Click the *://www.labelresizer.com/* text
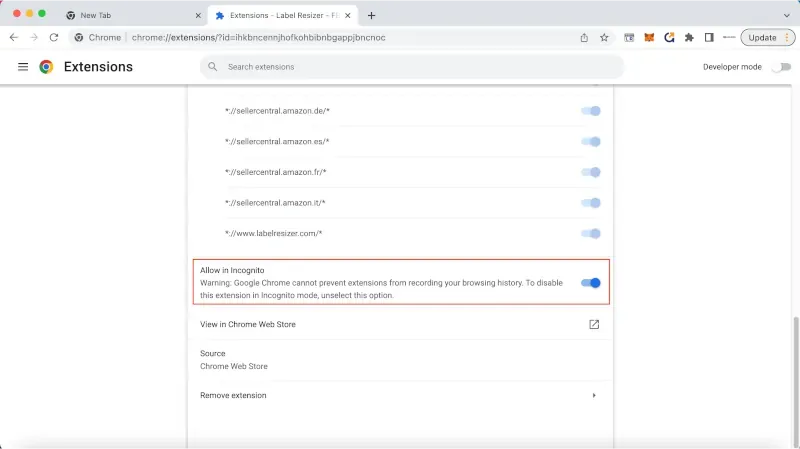800x449 pixels. (273, 233)
